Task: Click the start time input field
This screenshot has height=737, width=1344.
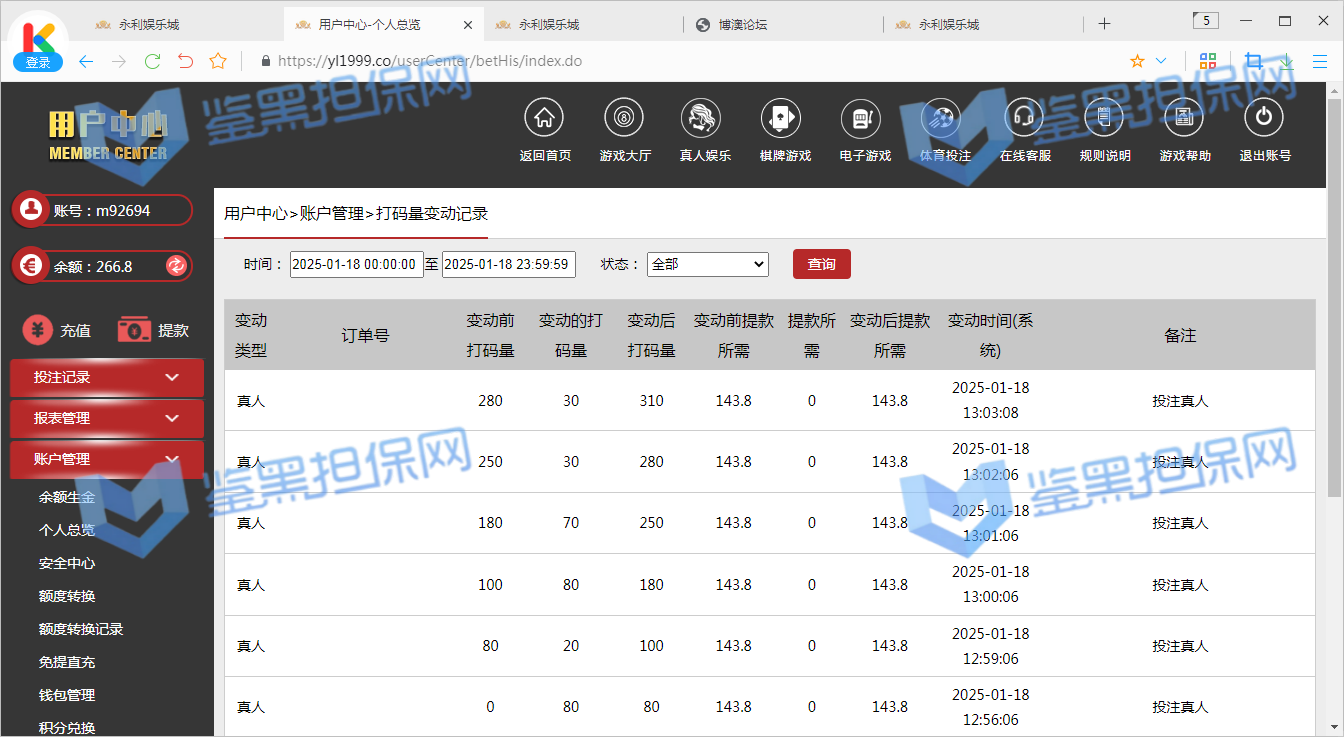Action: coord(356,264)
